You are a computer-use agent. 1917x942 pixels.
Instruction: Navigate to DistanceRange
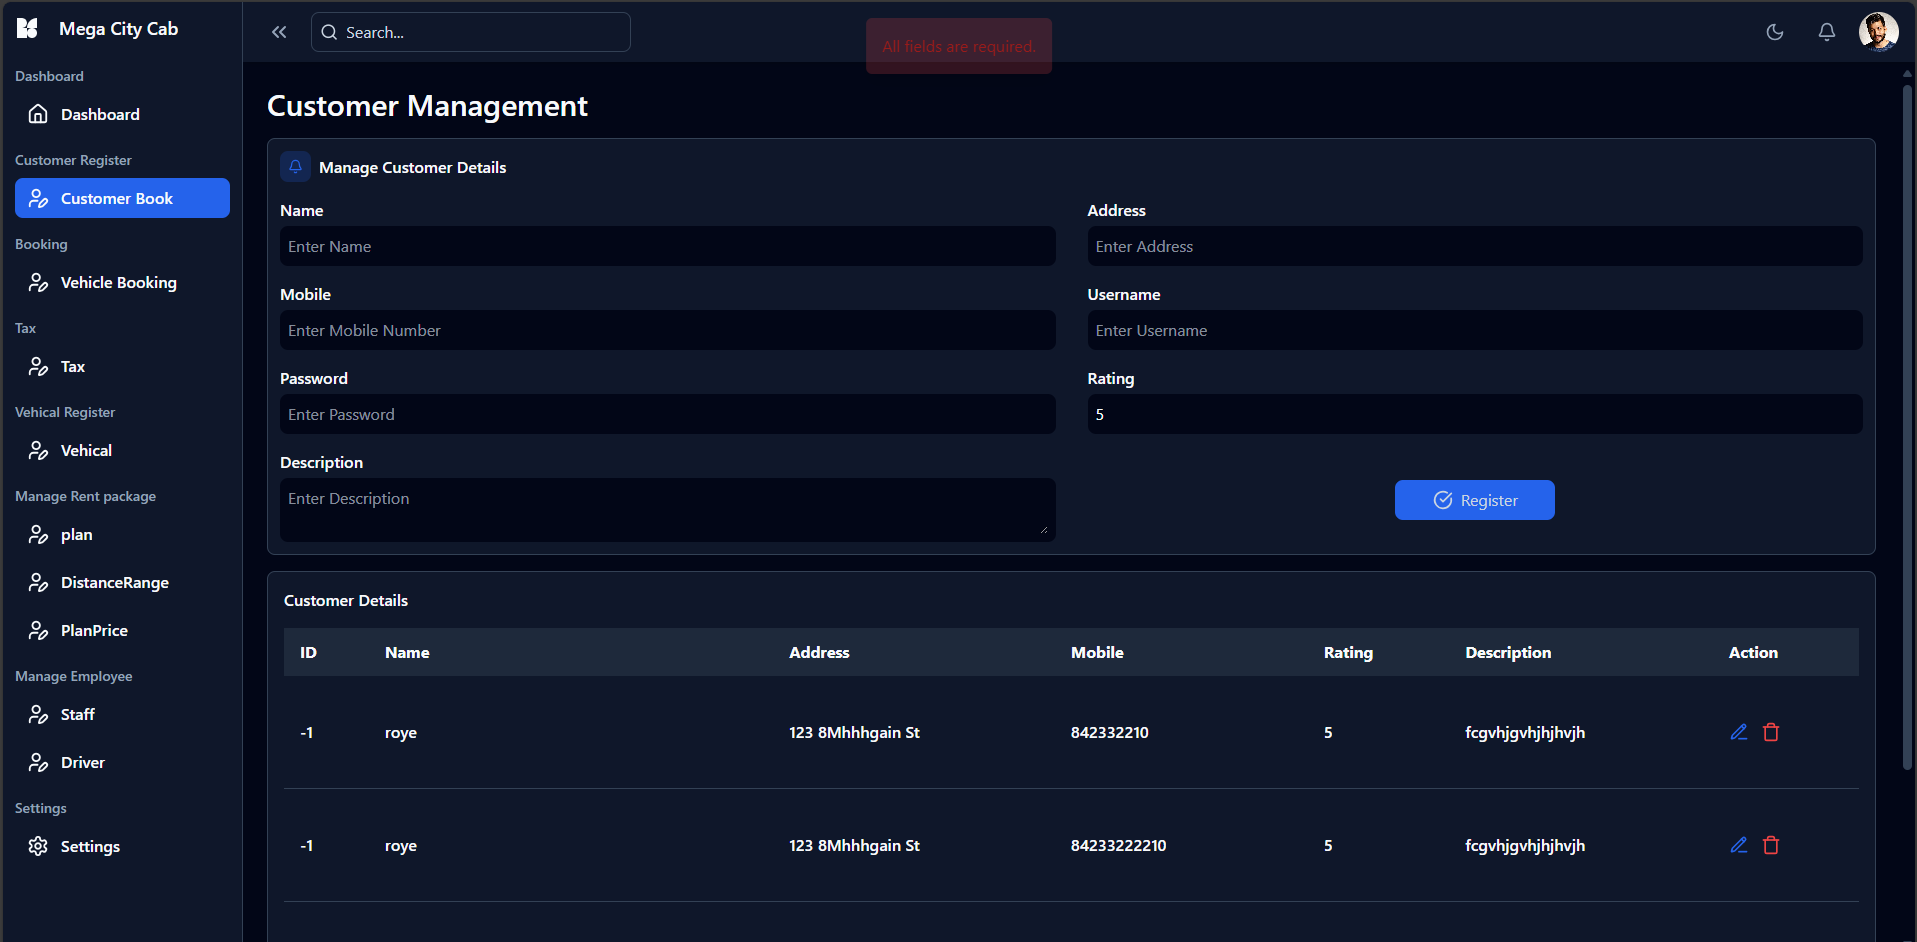[122, 582]
